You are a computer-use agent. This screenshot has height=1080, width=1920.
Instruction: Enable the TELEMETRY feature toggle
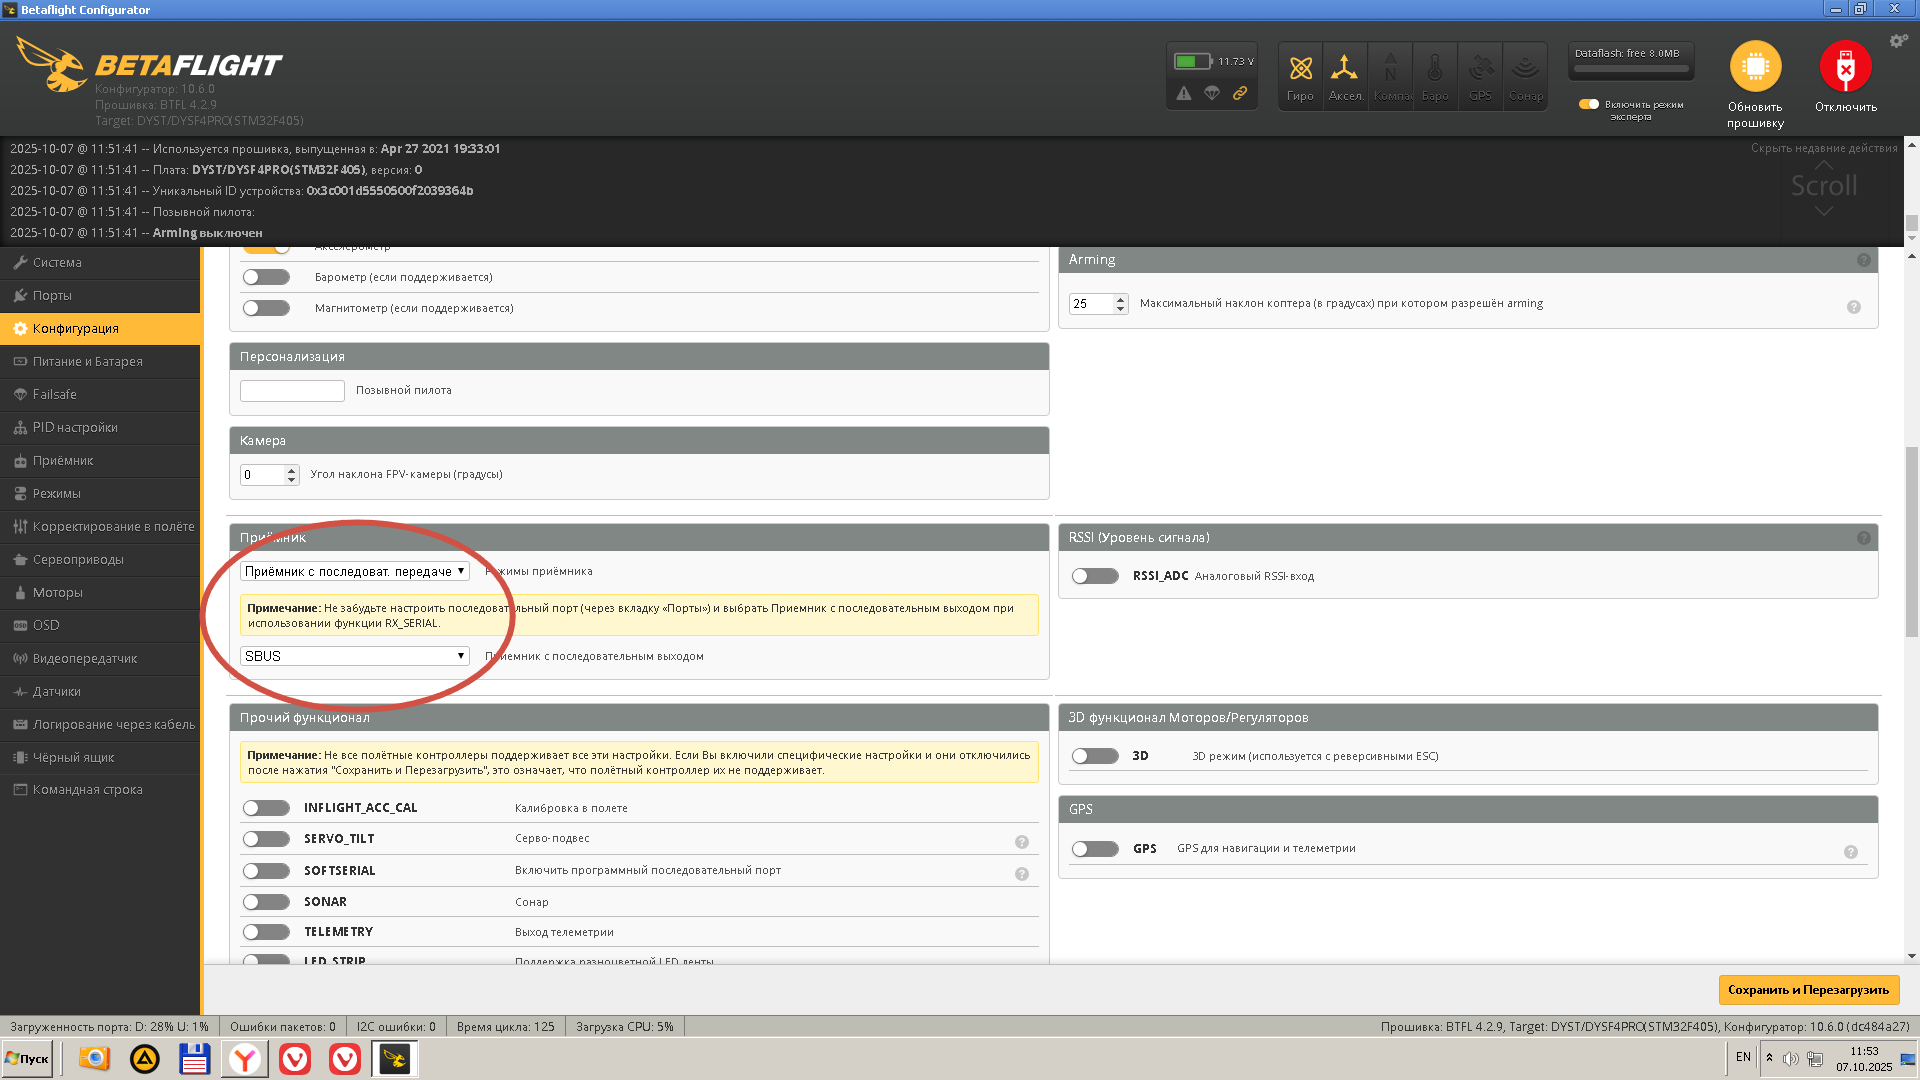[266, 932]
